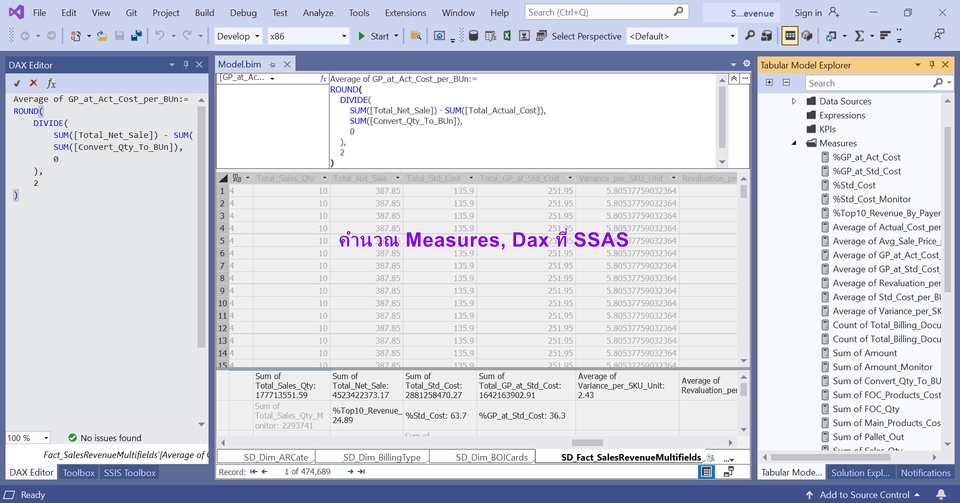Switch to diagram view icon at bottom right
Image resolution: width=960 pixels, height=503 pixels.
(729, 472)
